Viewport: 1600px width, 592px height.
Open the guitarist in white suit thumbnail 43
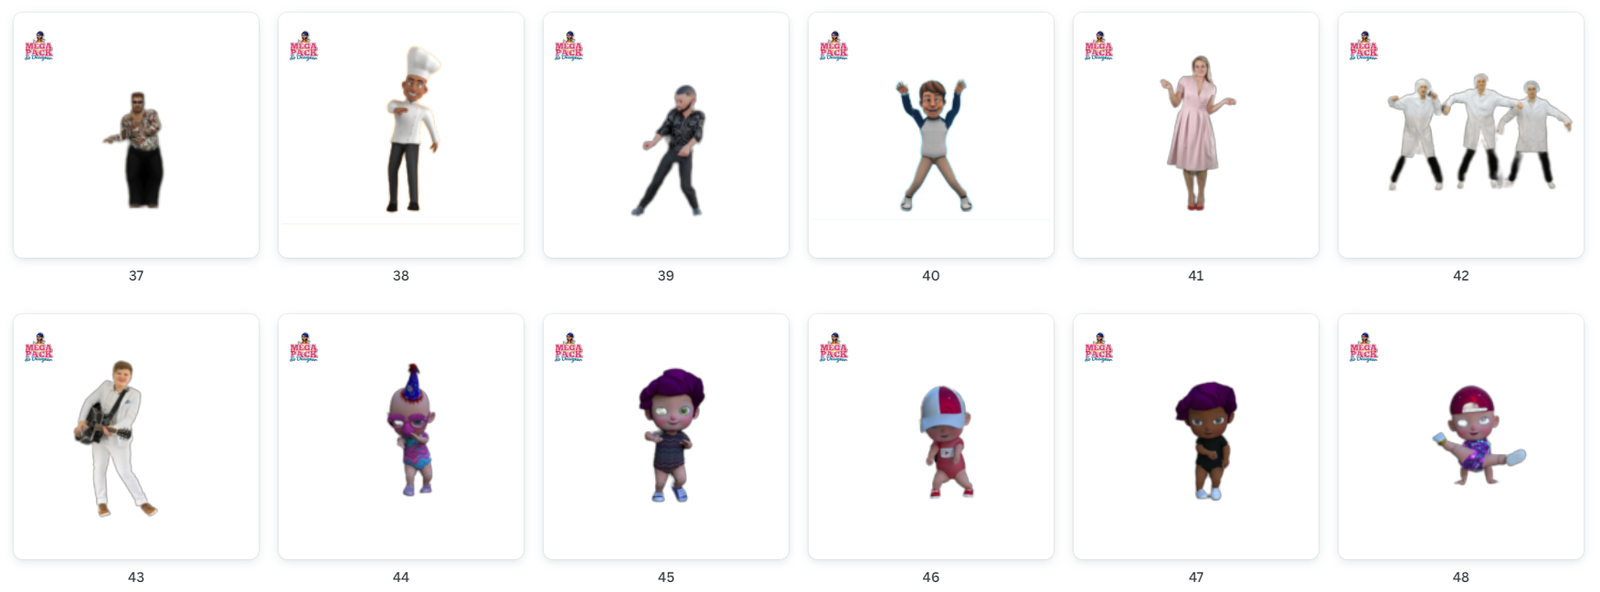pos(136,437)
